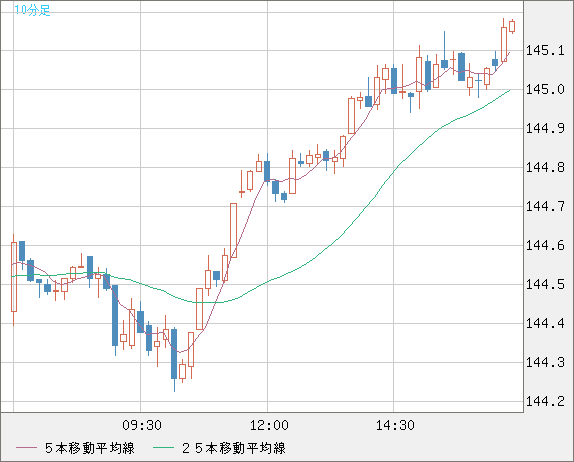This screenshot has height=462, width=574.
Task: Click the 10分足 timeframe label
Action: point(32,10)
